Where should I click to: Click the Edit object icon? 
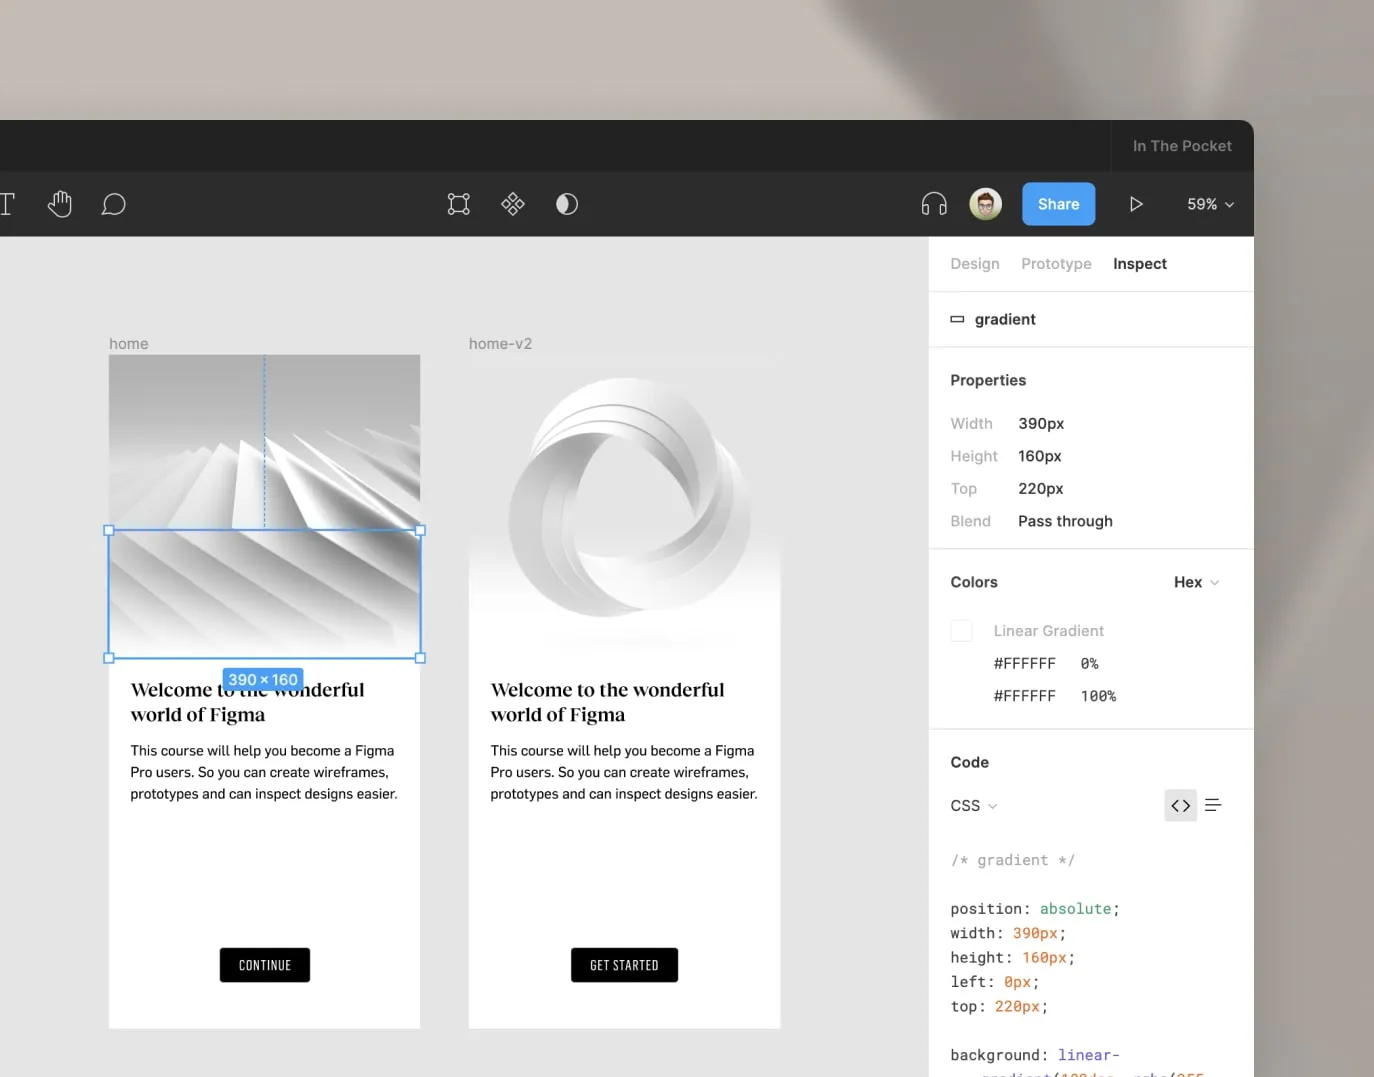click(458, 204)
